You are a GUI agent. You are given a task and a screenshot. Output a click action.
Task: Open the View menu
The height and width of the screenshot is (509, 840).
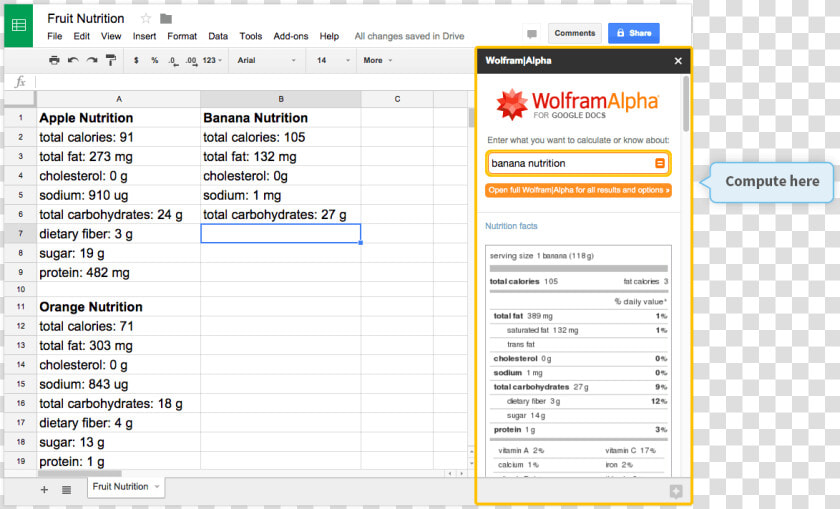coord(111,36)
